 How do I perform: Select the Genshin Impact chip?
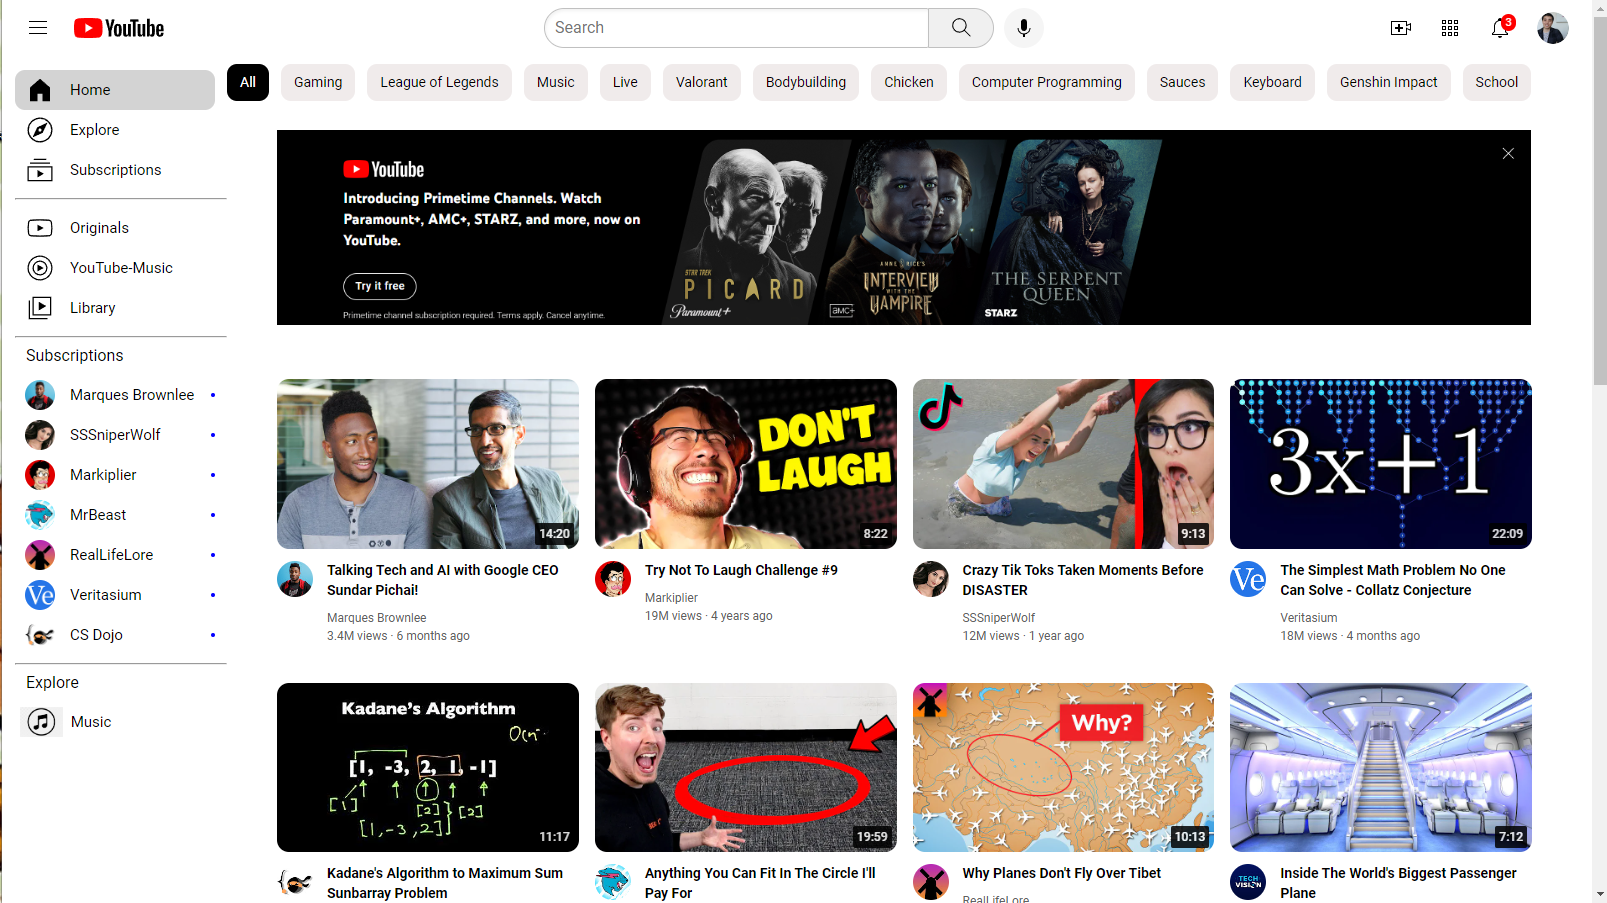click(x=1388, y=82)
